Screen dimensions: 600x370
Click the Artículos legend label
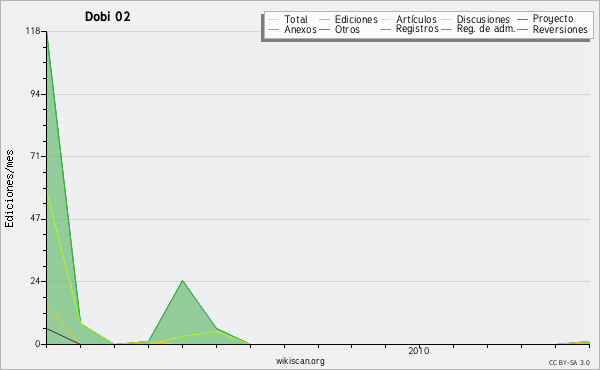tap(416, 19)
